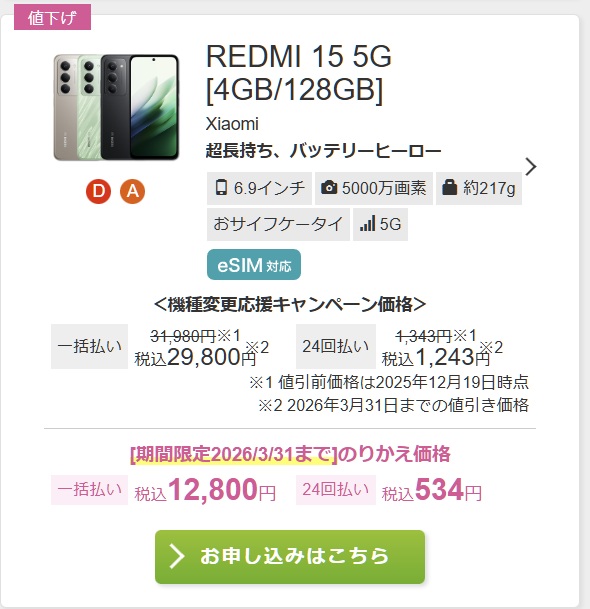
Task: Click the REDMI 15 5G product title
Action: pyautogui.click(x=298, y=73)
